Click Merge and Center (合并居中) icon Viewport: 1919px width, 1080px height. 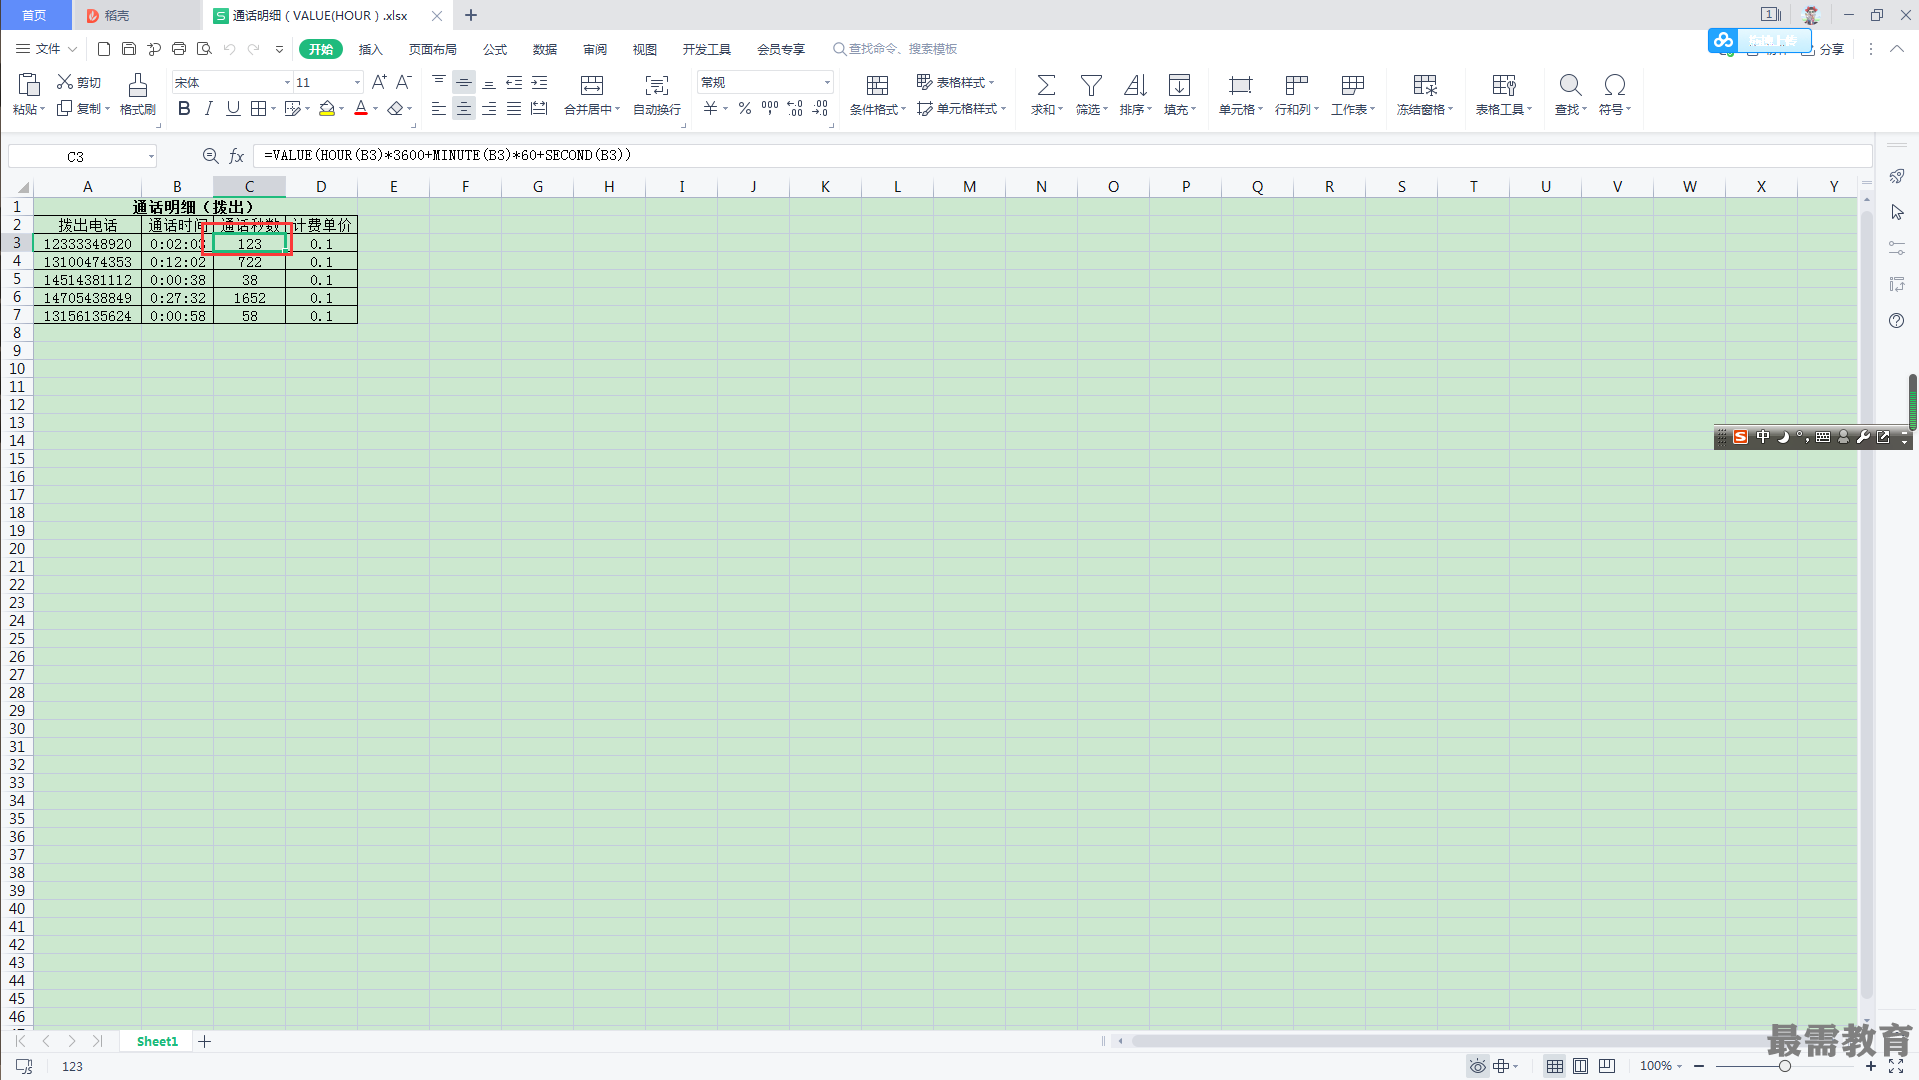point(592,85)
